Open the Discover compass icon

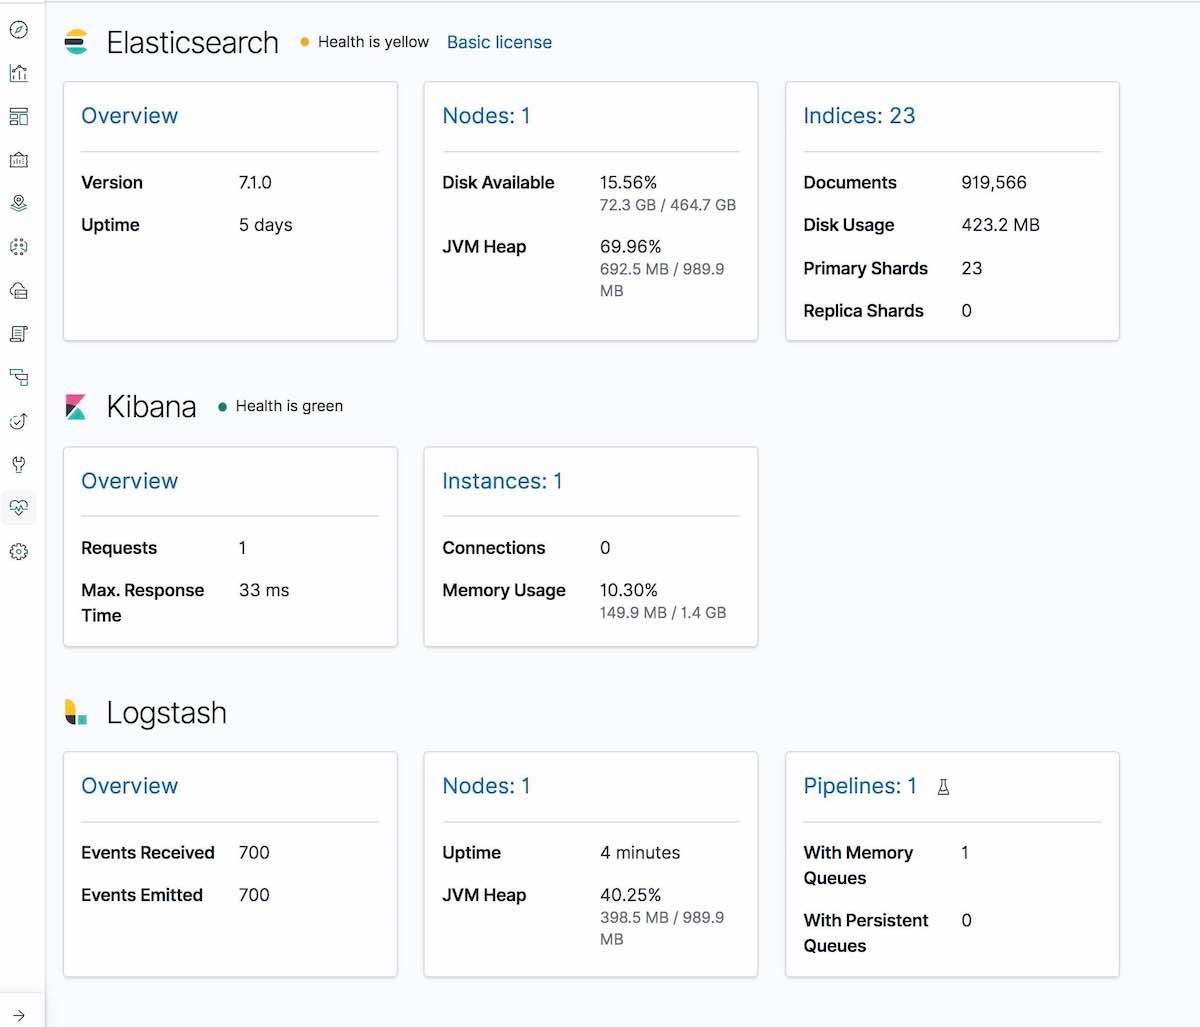[18, 31]
